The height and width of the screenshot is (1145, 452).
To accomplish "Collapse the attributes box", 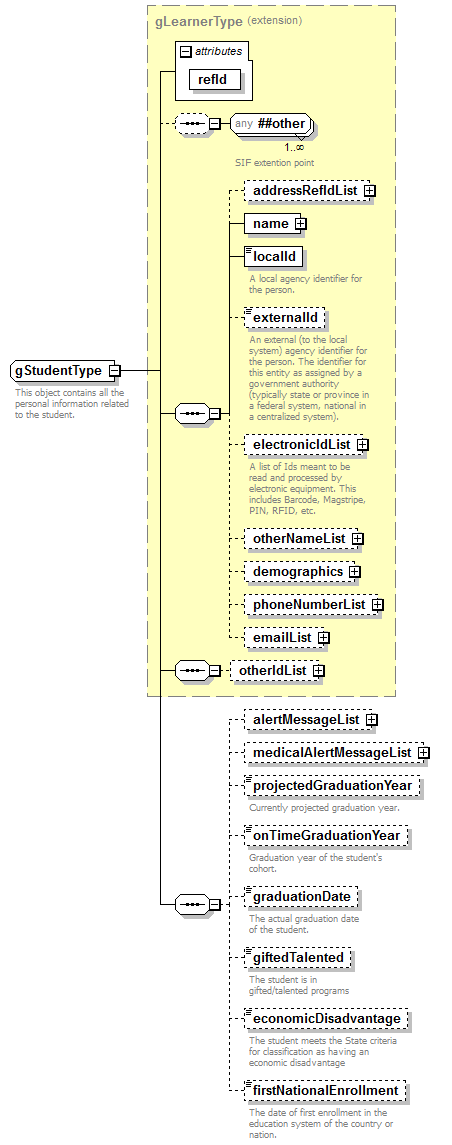I will point(185,52).
